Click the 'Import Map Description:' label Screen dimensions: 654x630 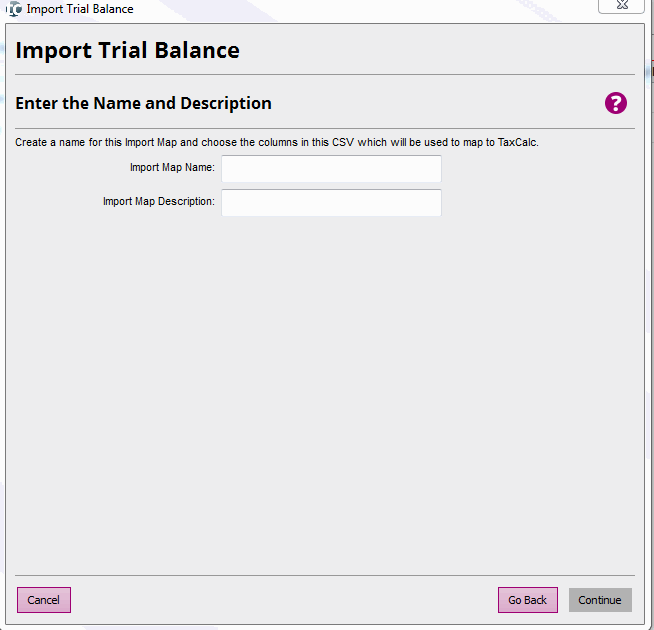(158, 202)
